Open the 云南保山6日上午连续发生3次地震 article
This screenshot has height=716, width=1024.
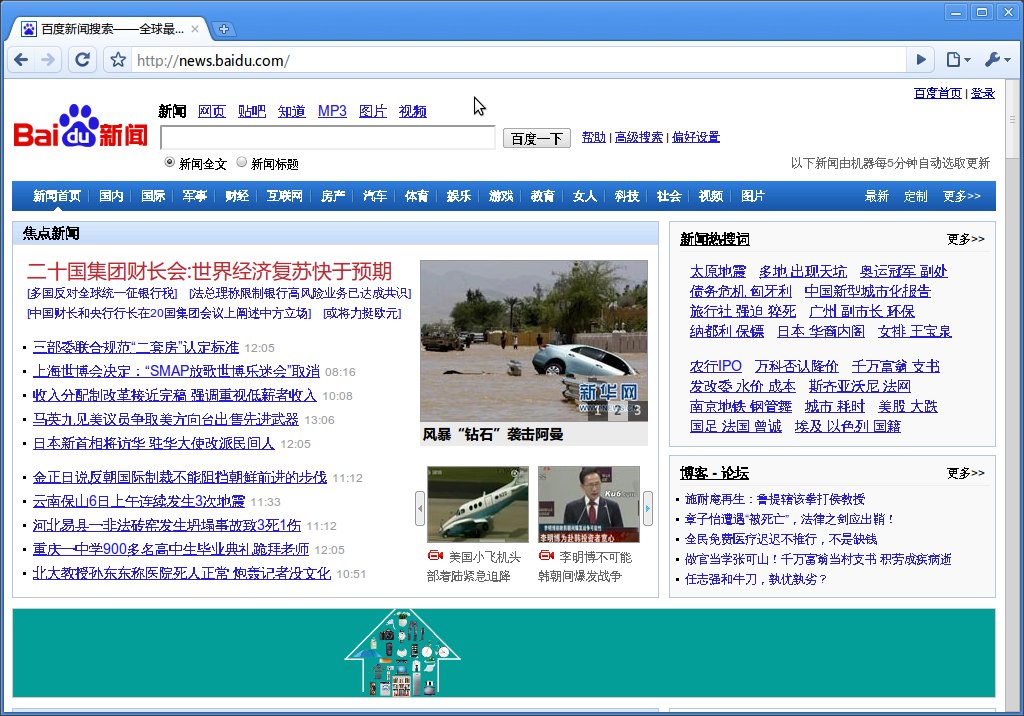[139, 501]
